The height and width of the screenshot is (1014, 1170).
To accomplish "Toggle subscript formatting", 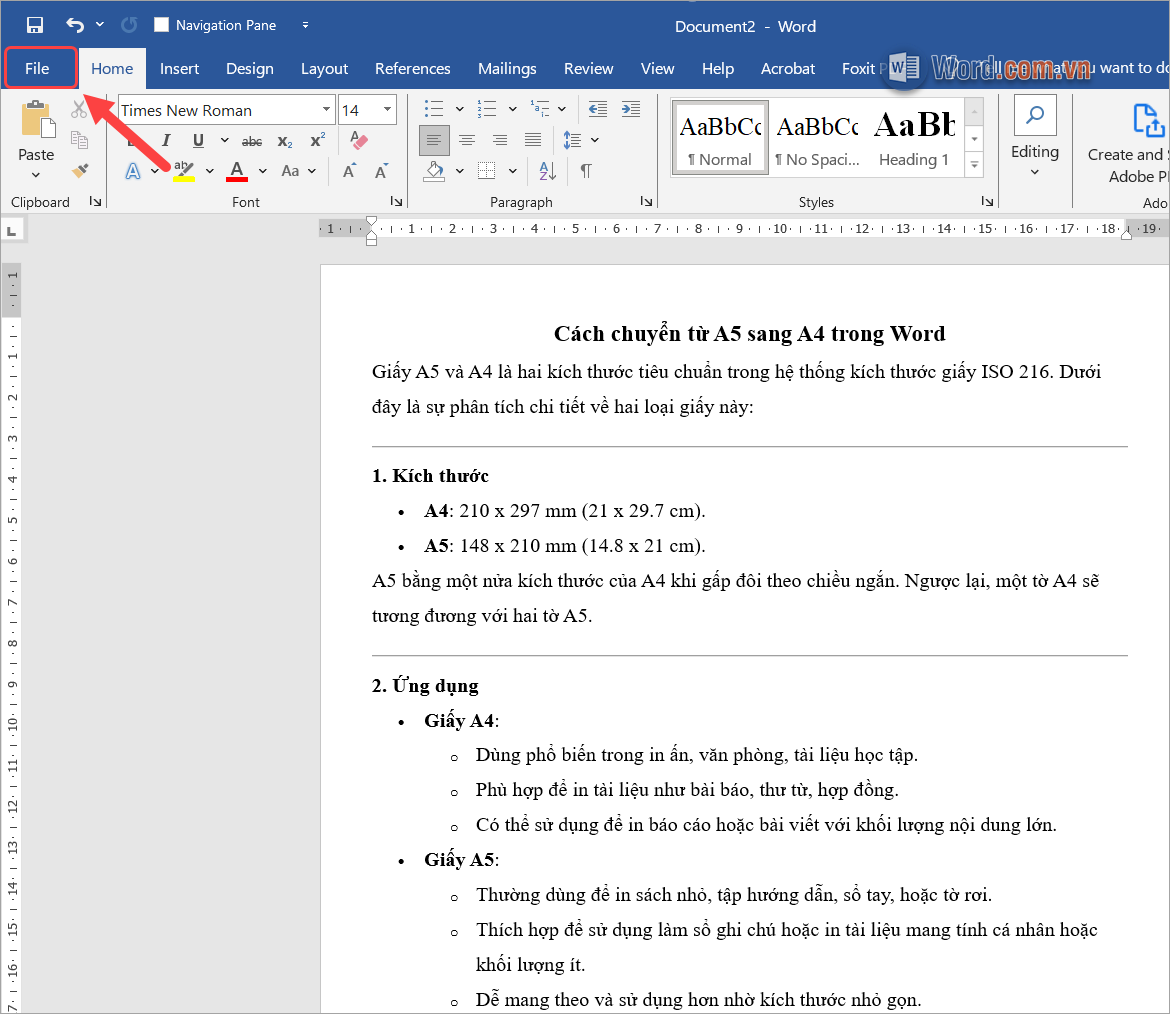I will click(285, 141).
